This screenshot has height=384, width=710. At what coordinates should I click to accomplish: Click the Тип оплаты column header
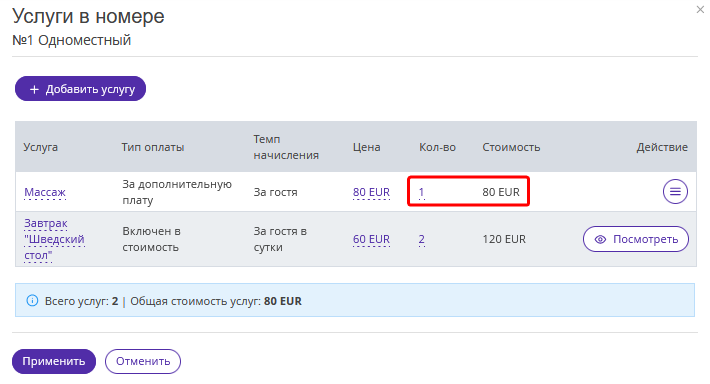[x=153, y=147]
